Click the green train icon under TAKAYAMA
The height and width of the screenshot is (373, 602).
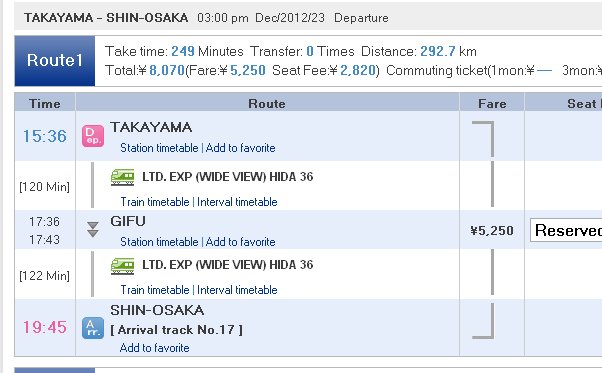[122, 177]
